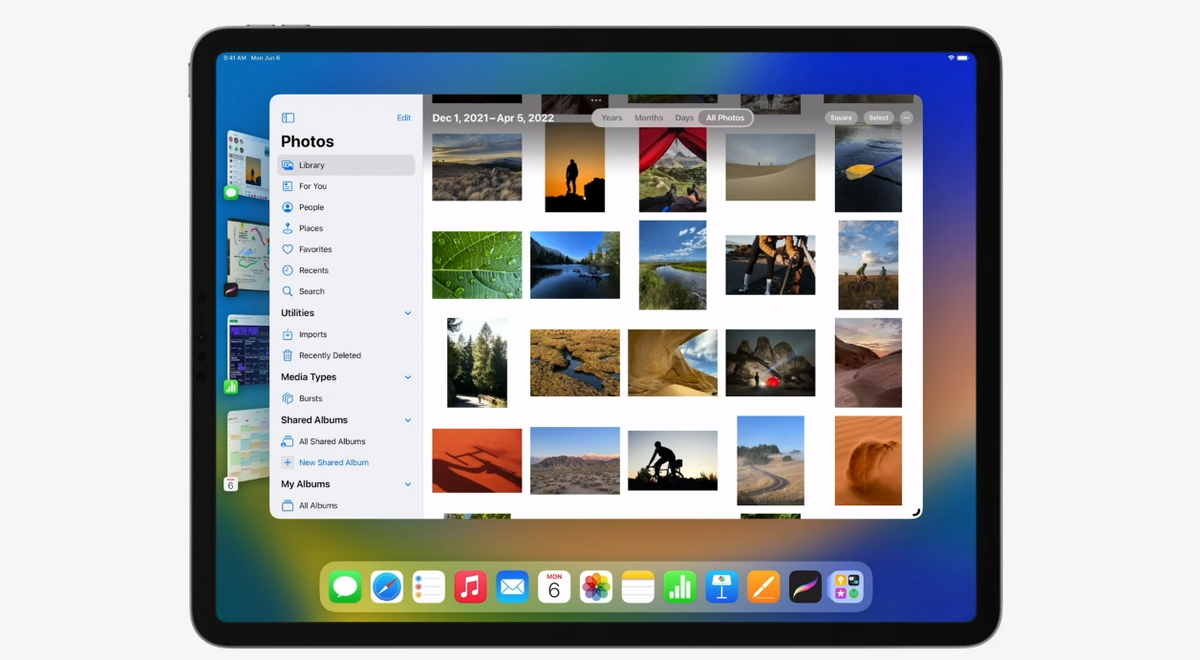Open Procreate from the dock
The height and width of the screenshot is (660, 1200).
[805, 586]
